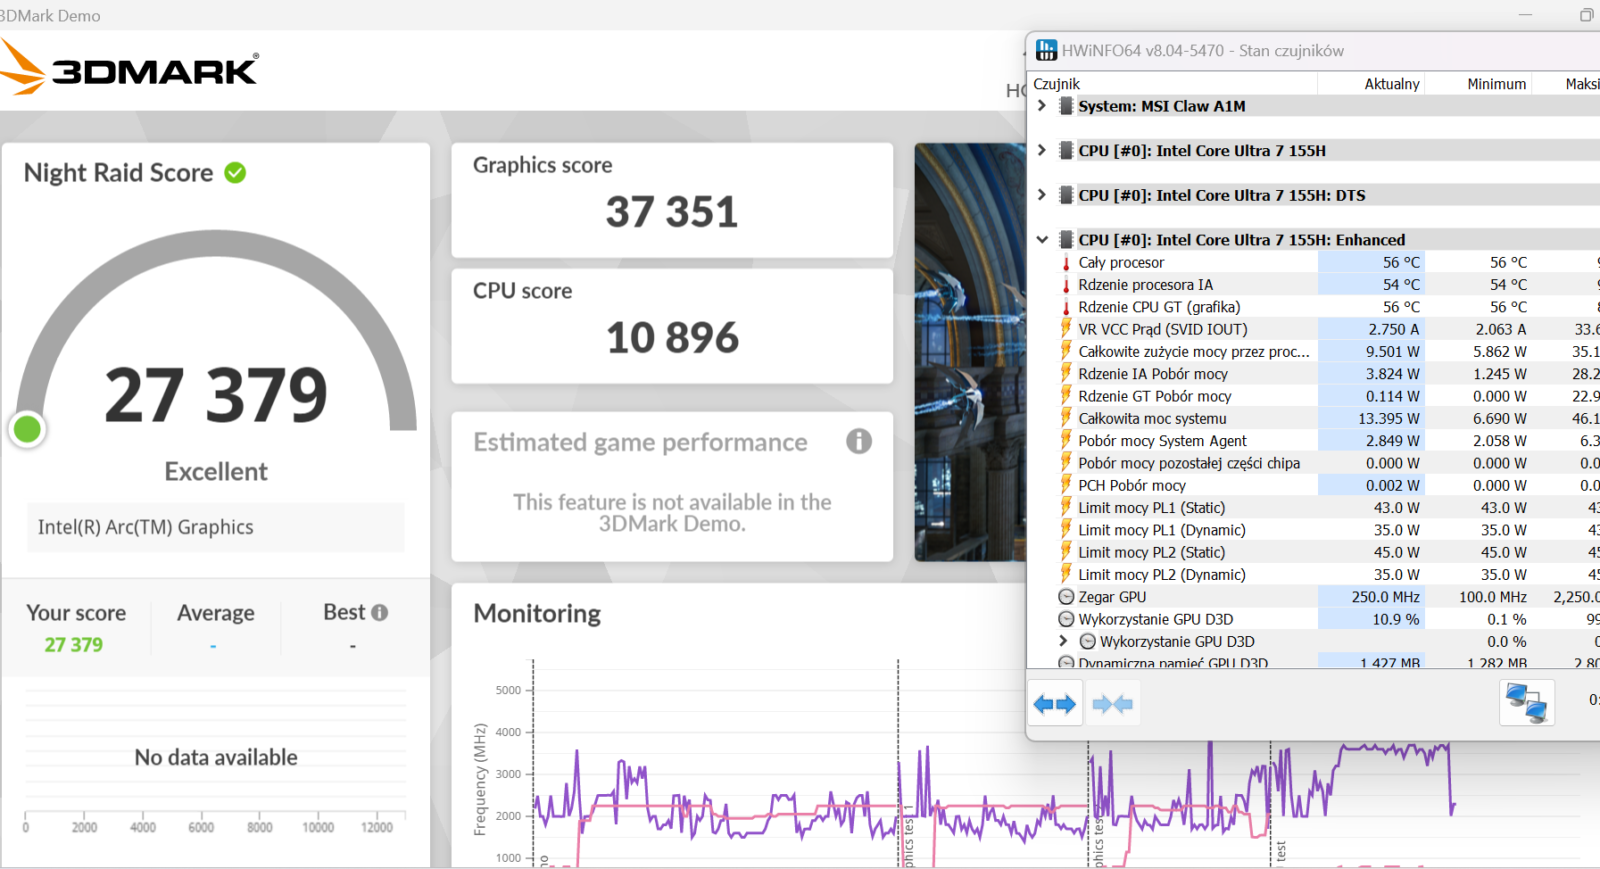Expand the Intel Core Ultra 7 155H: DTS group
The width and height of the screenshot is (1600, 869).
point(1042,195)
